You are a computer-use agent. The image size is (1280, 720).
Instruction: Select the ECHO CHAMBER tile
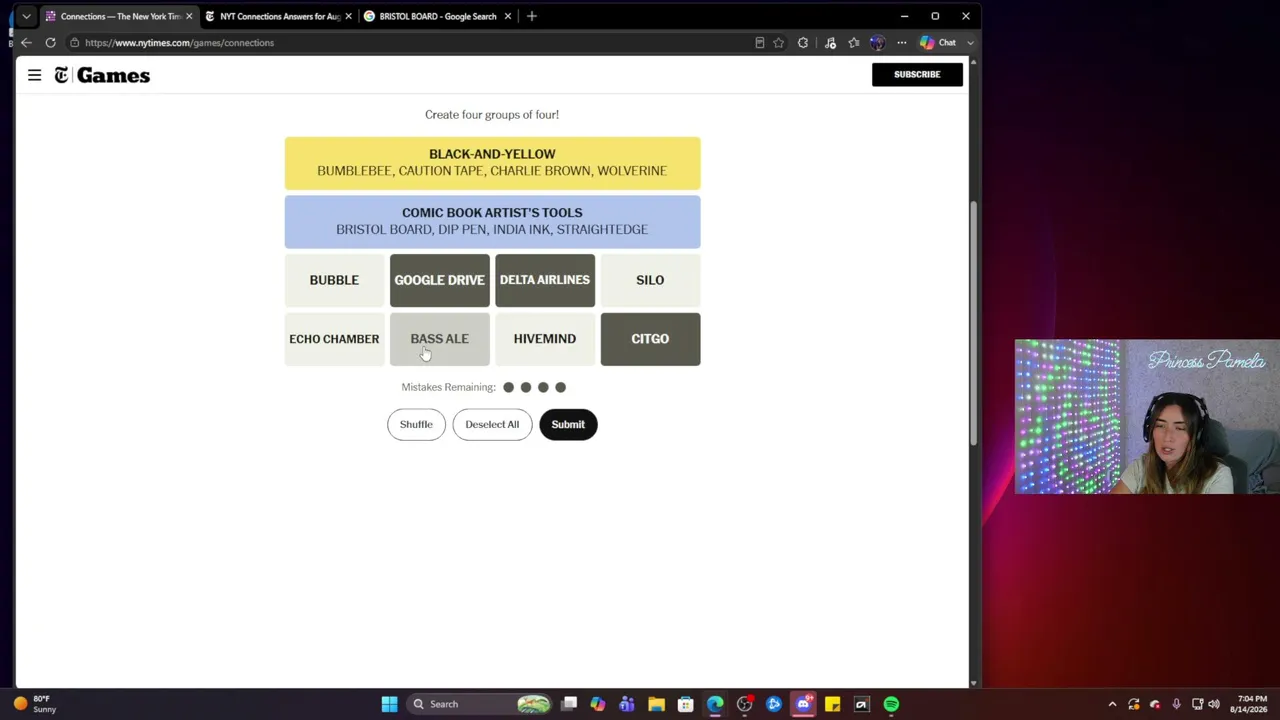click(x=334, y=339)
